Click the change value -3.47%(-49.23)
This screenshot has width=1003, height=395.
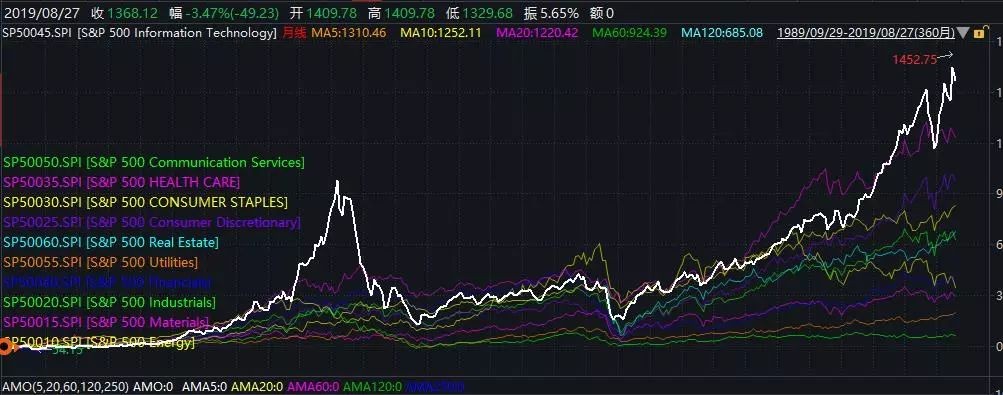[x=233, y=13]
